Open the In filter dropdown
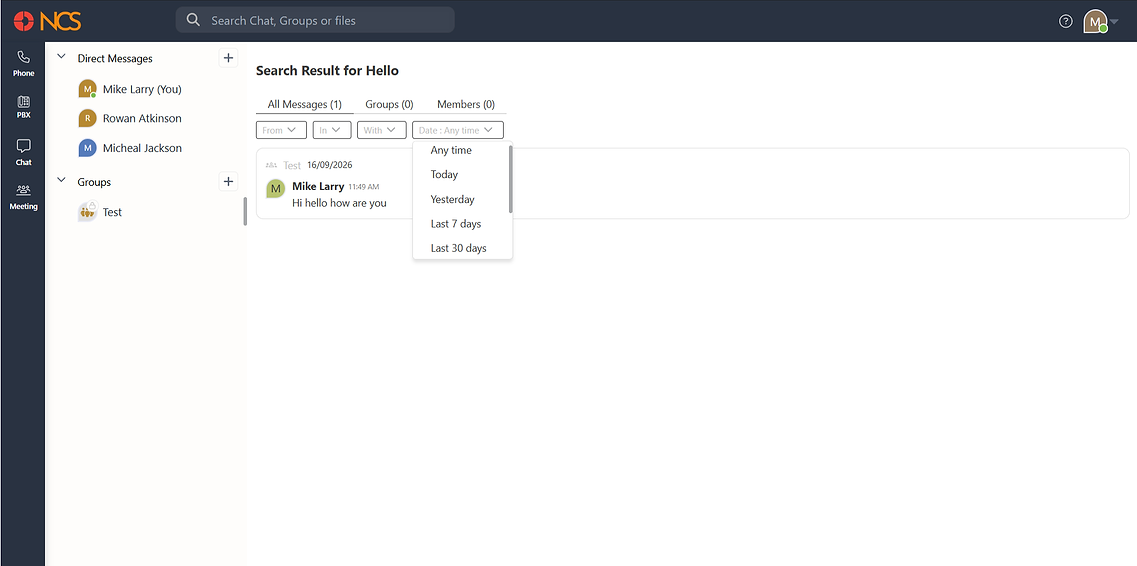 point(332,130)
